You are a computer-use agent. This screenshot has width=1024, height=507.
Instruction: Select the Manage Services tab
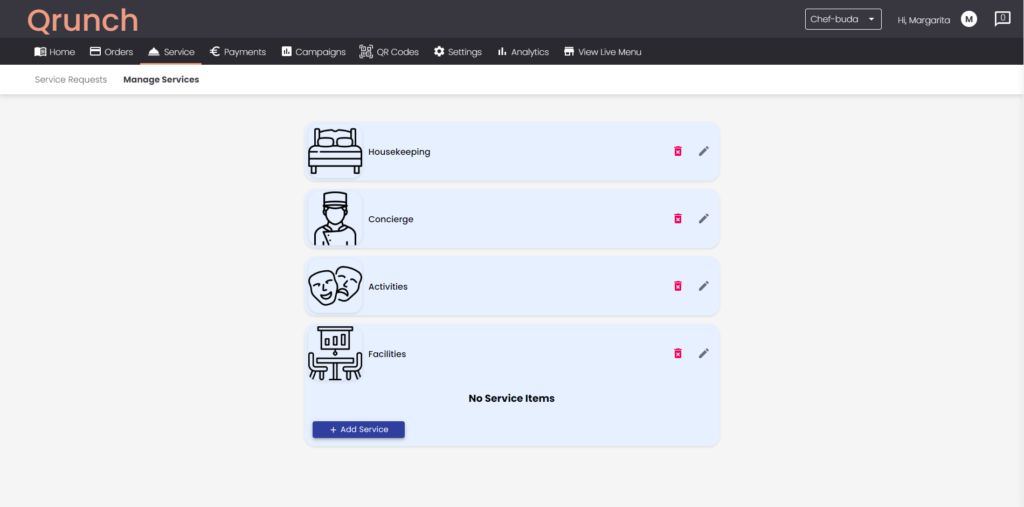[x=161, y=80]
